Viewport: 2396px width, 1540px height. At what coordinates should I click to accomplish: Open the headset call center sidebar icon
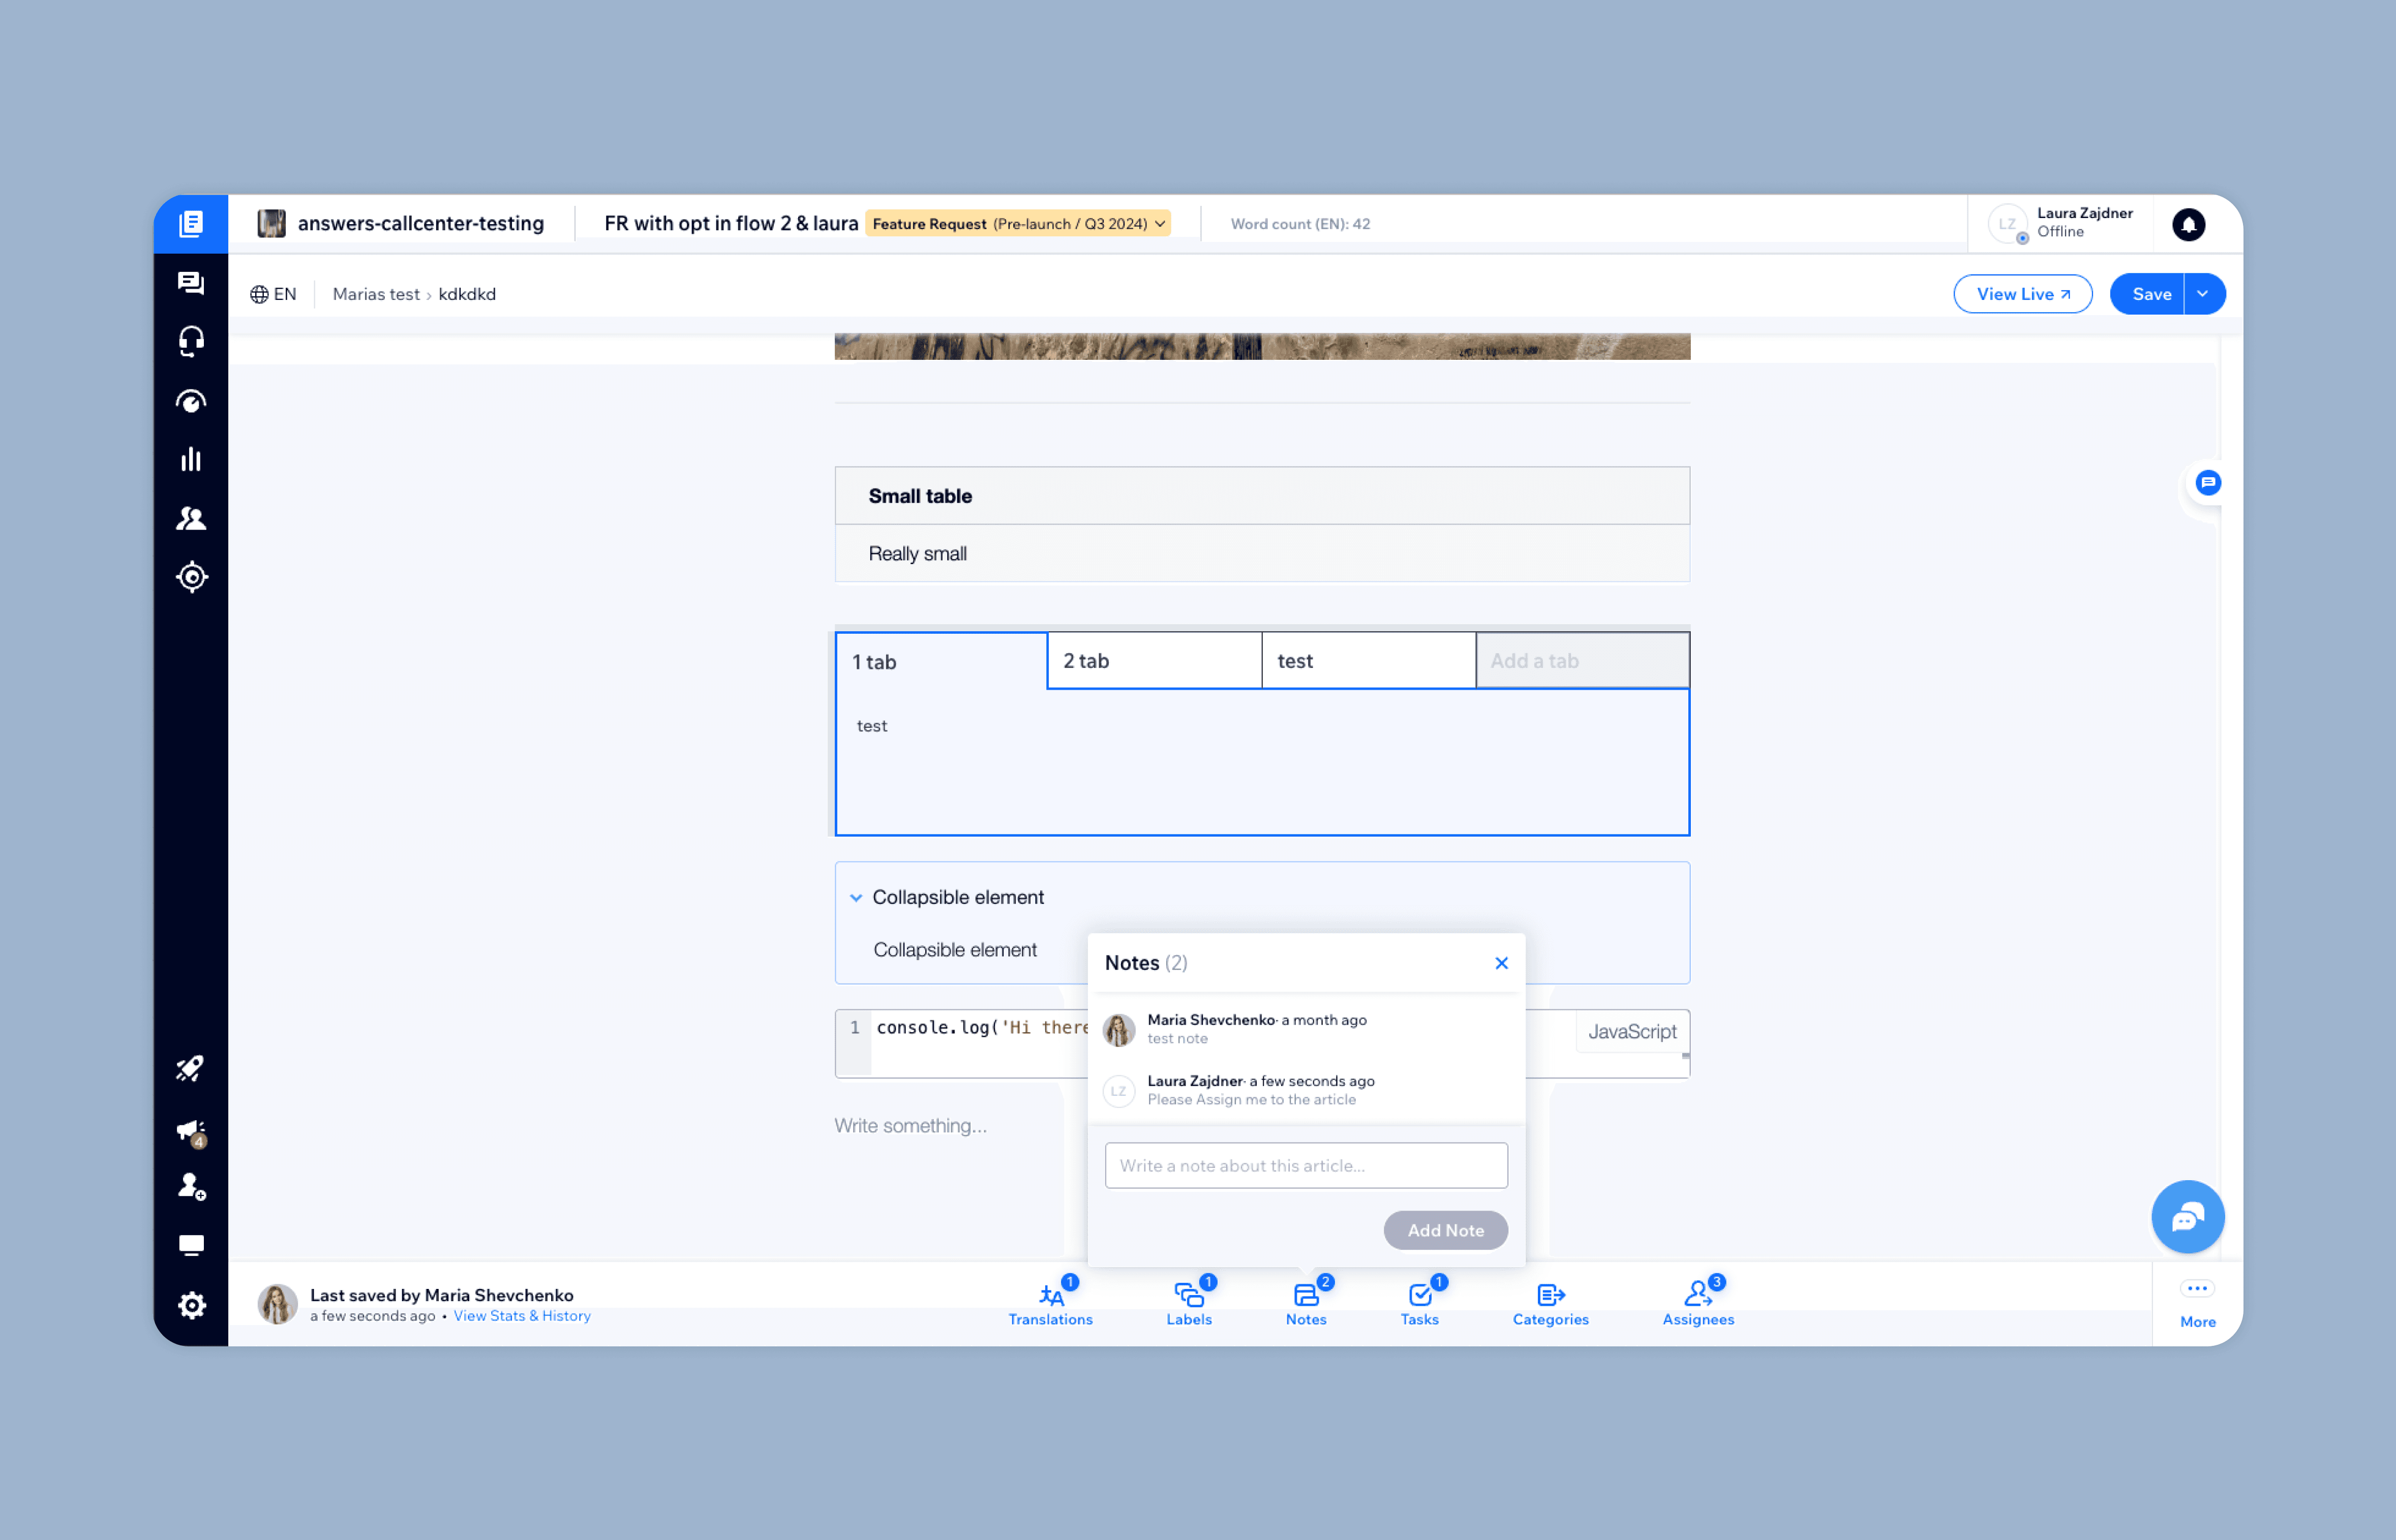(x=191, y=342)
